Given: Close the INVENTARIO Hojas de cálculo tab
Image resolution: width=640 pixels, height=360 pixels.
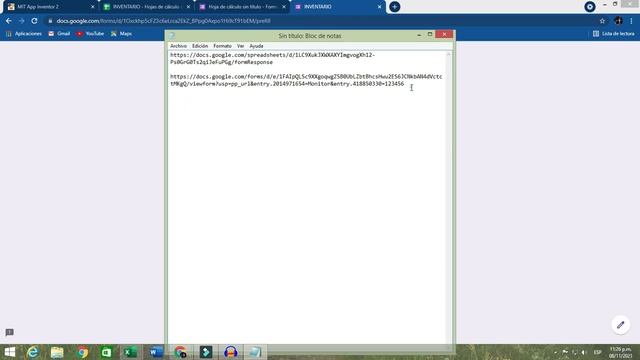Looking at the screenshot, I should pyautogui.click(x=188, y=7).
